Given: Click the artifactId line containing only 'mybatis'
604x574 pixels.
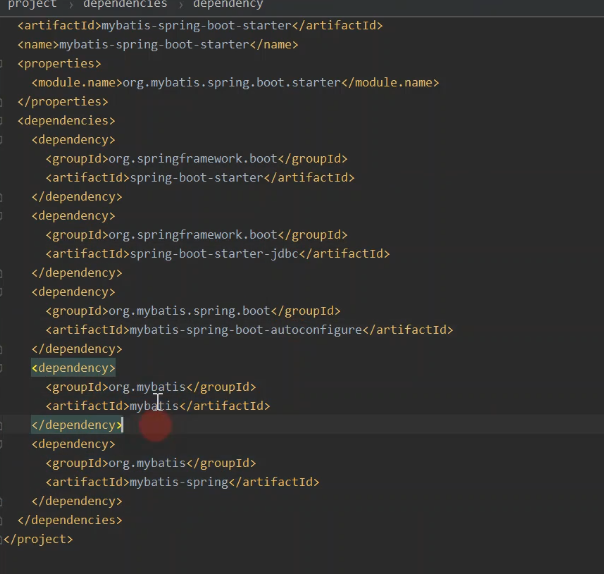Looking at the screenshot, I should [158, 406].
